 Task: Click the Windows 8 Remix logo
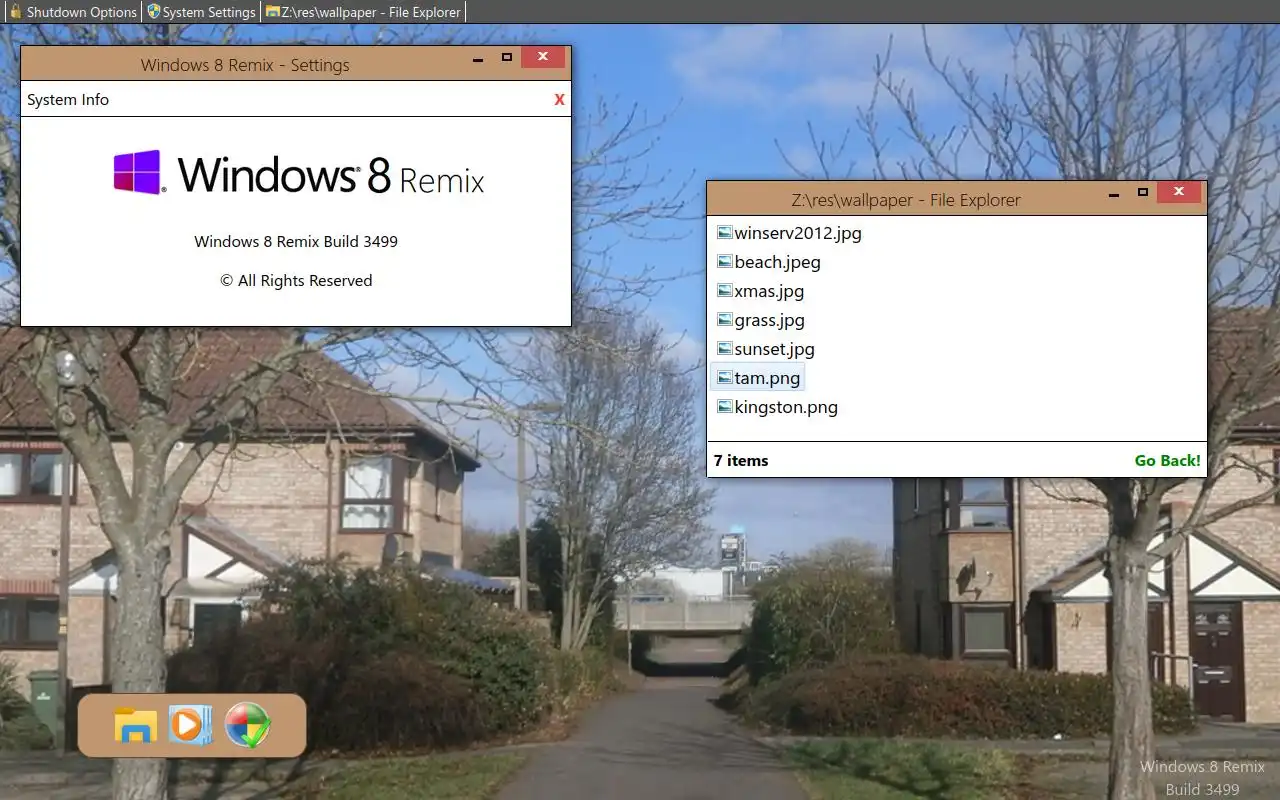(x=299, y=173)
